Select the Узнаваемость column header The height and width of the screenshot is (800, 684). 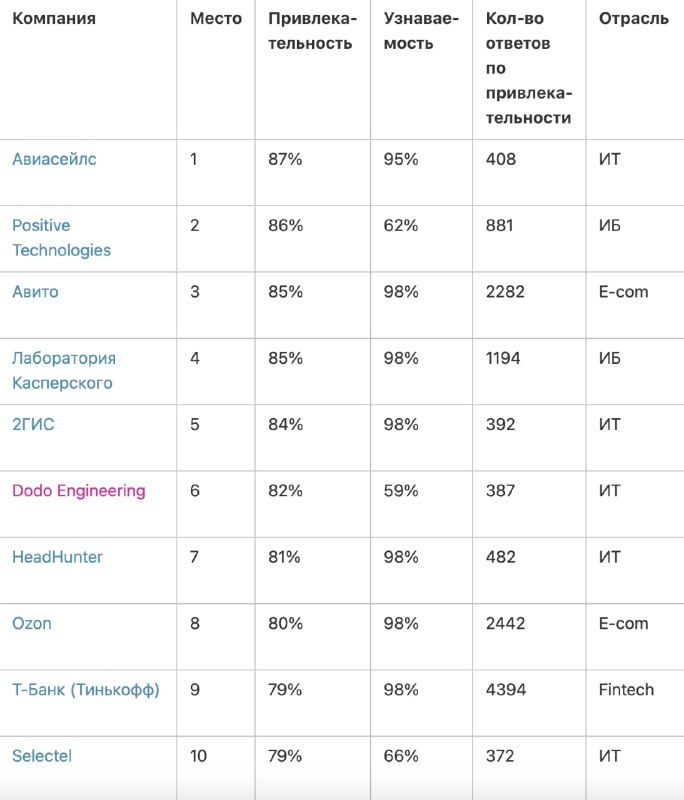pyautogui.click(x=421, y=31)
